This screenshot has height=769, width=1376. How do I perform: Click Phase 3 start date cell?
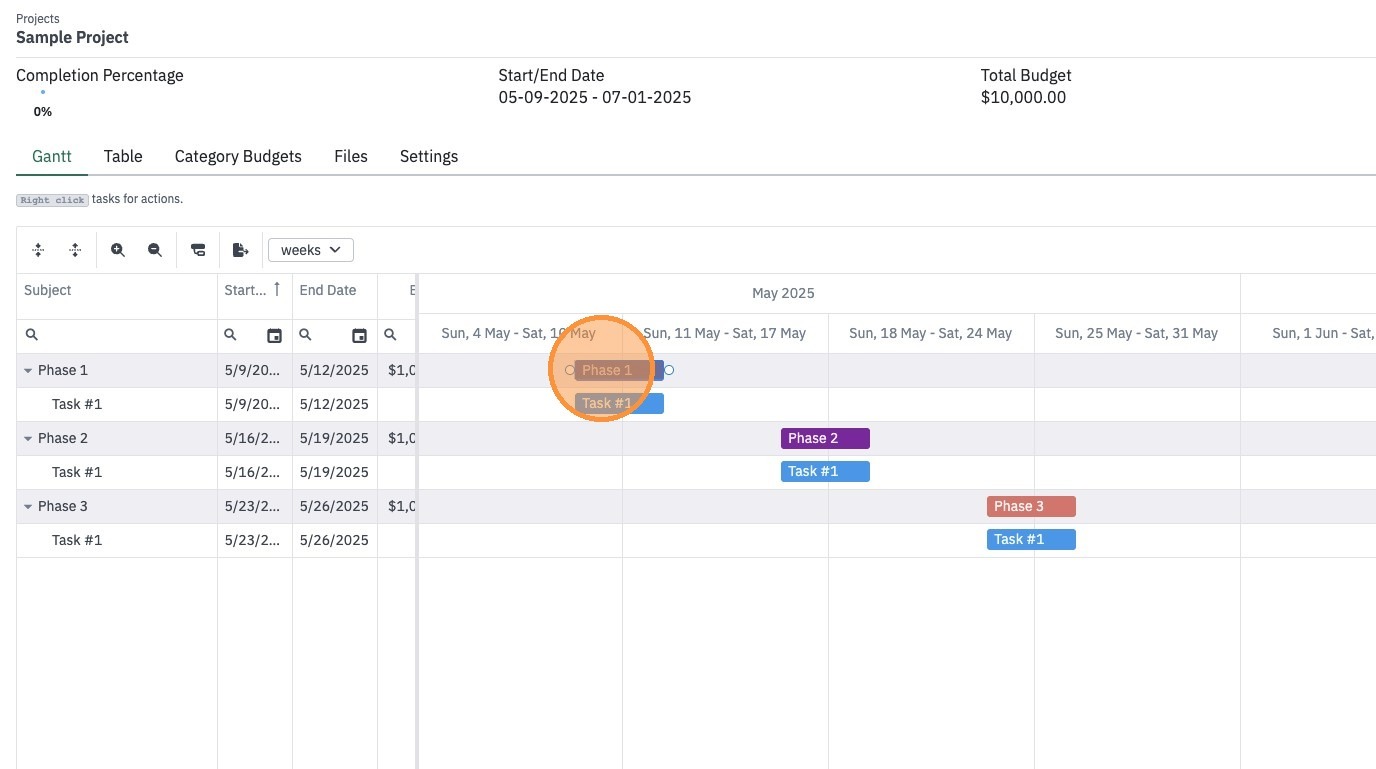click(255, 506)
